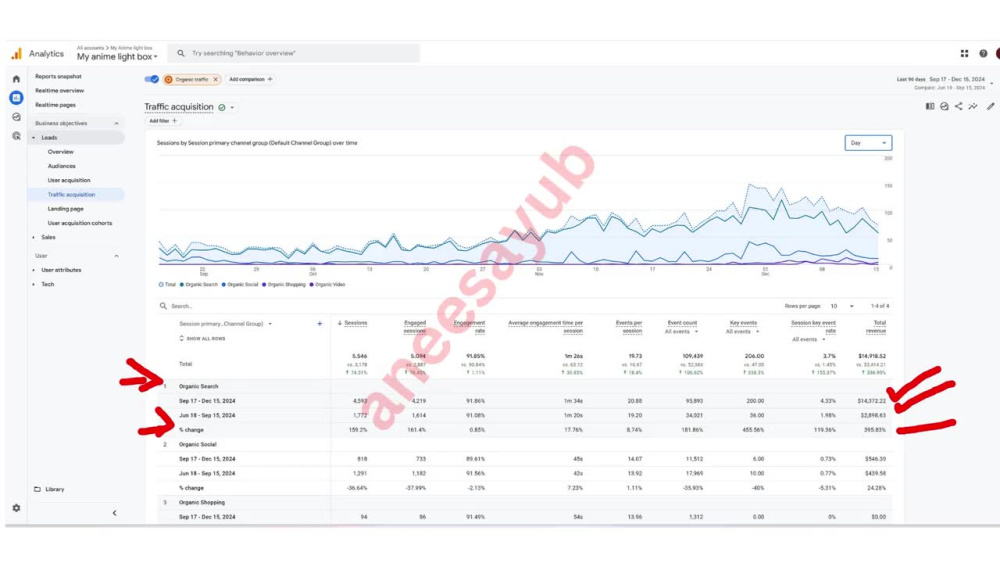Collapse the Leads tree group
The image size is (1000, 563).
[34, 138]
